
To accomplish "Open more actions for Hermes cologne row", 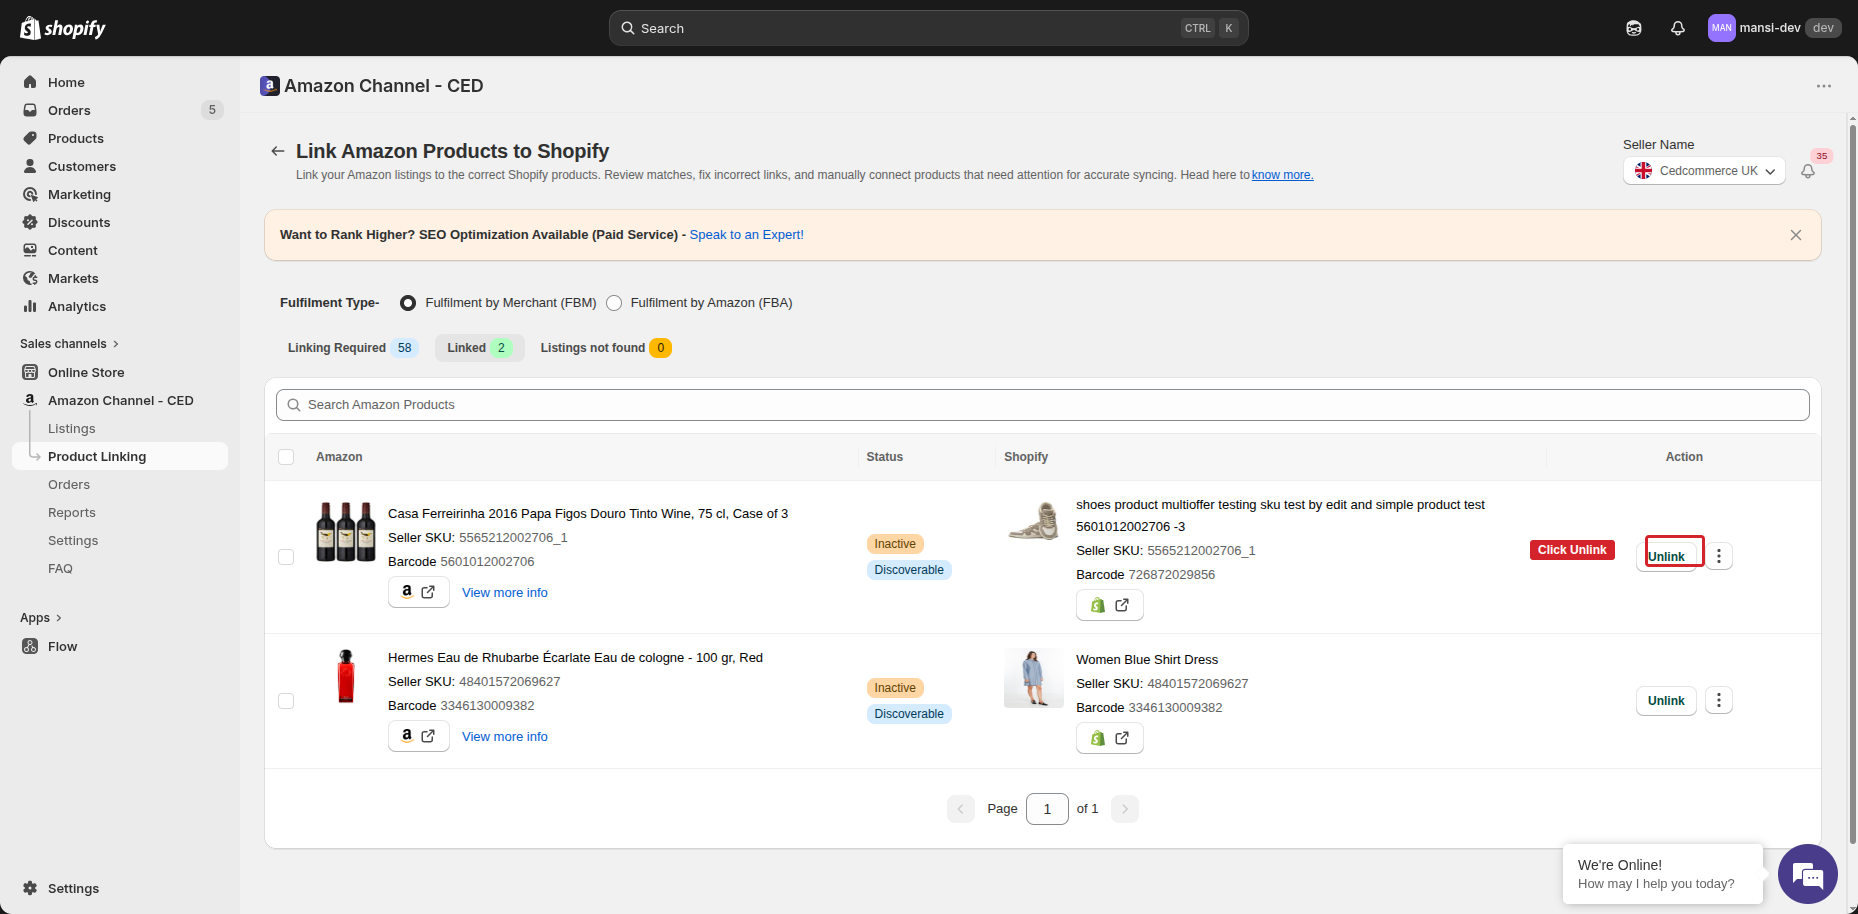I will pyautogui.click(x=1719, y=701).
